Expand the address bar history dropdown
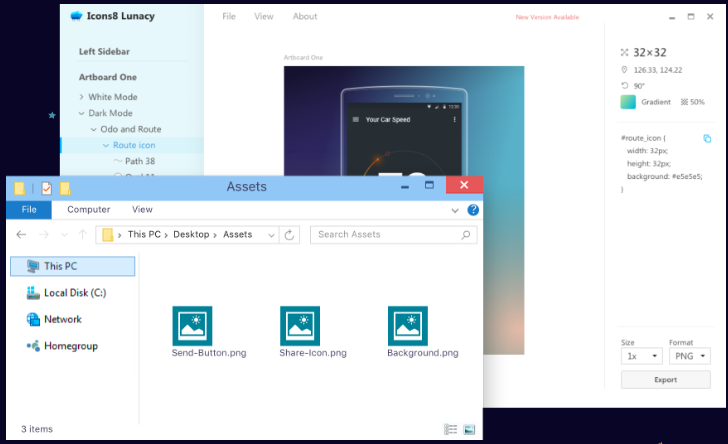Screen dimensions: 728x444 272,235
